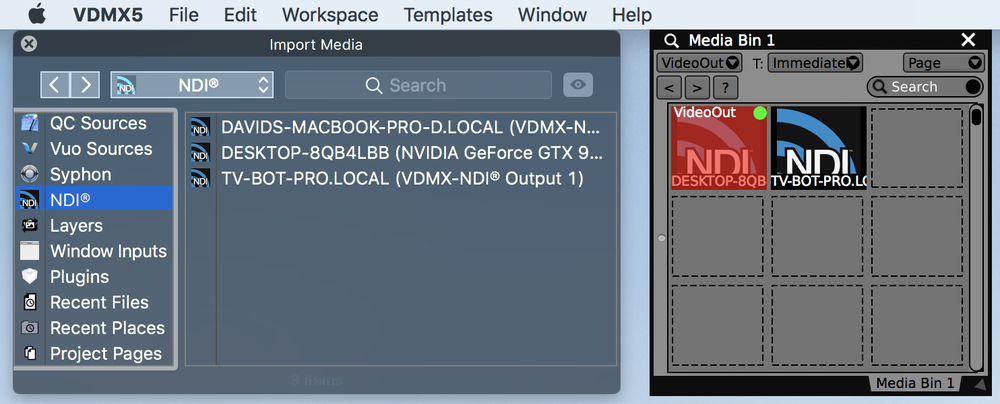Open the File menu

click(x=184, y=15)
